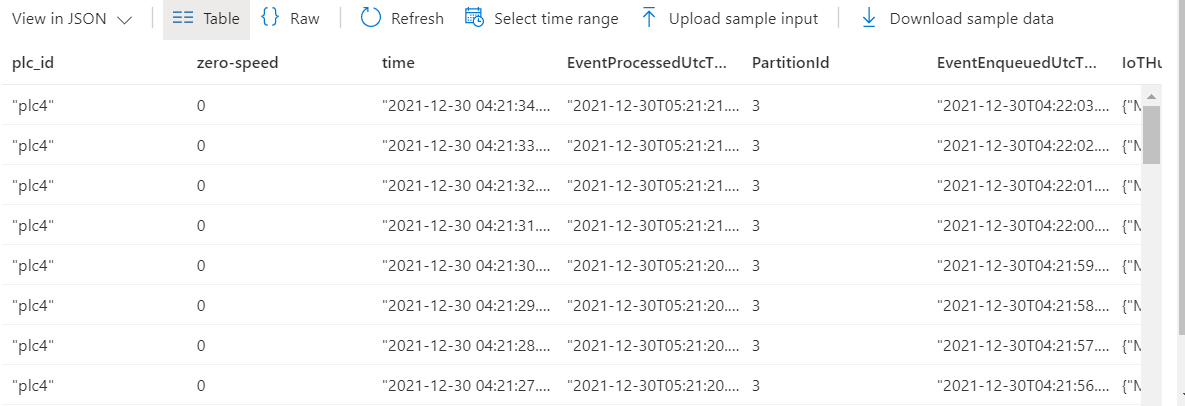
Task: Click the time column header
Action: (398, 63)
